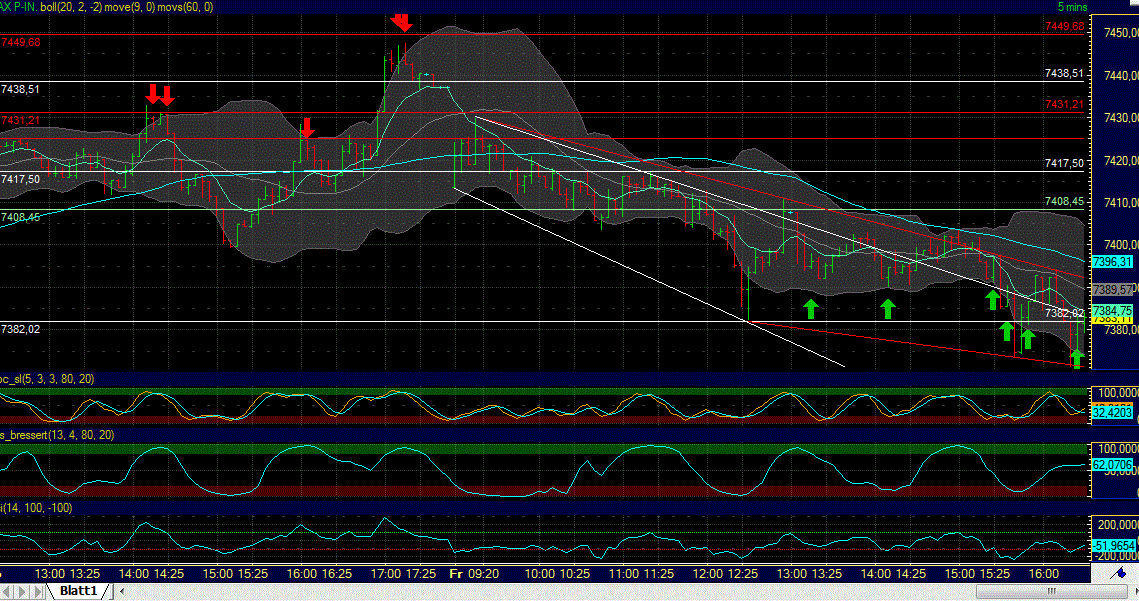Select the green buy arrow at the far right

[x=1077, y=358]
